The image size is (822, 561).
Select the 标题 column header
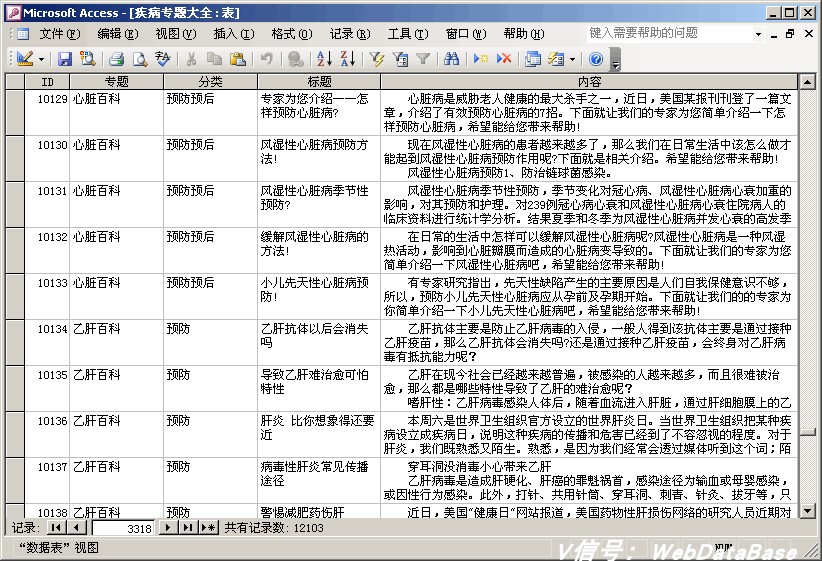(x=319, y=81)
